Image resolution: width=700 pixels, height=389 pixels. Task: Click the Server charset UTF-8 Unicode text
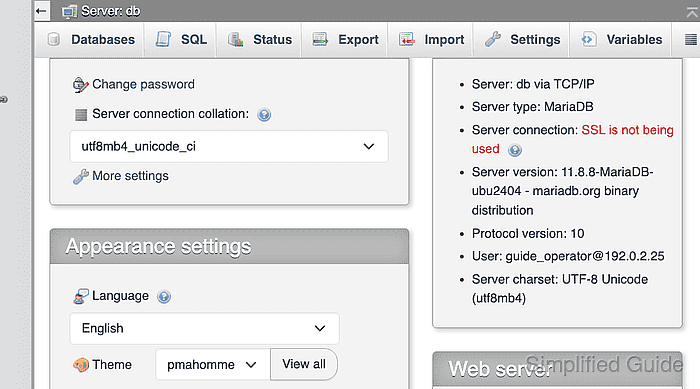click(560, 289)
